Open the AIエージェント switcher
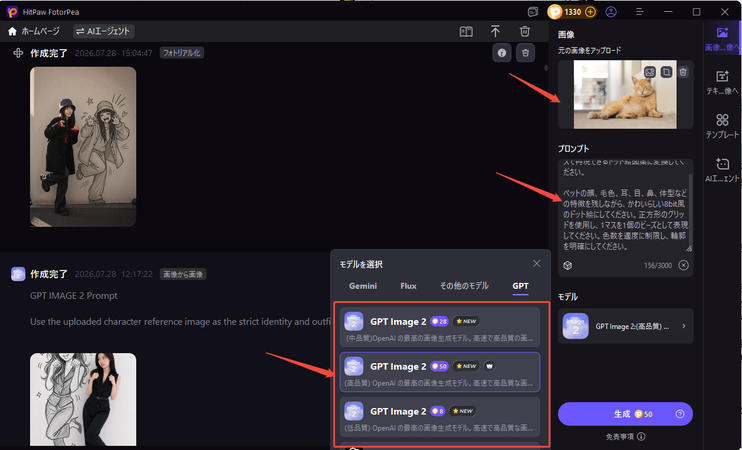The width and height of the screenshot is (742, 450). tap(104, 31)
